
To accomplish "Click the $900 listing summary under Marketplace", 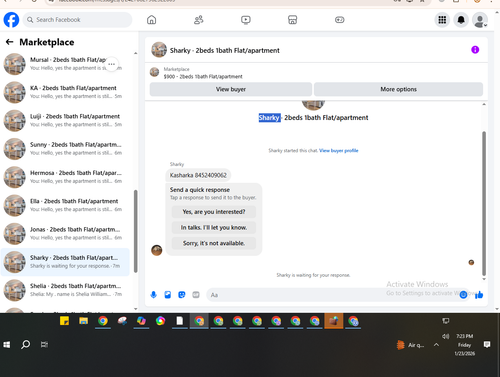I will (203, 76).
